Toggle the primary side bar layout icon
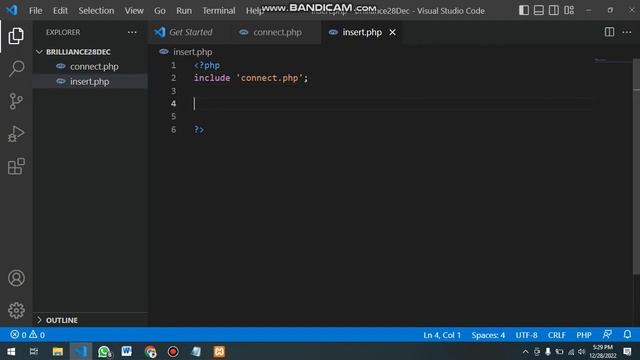The height and width of the screenshot is (360, 640). pos(524,10)
